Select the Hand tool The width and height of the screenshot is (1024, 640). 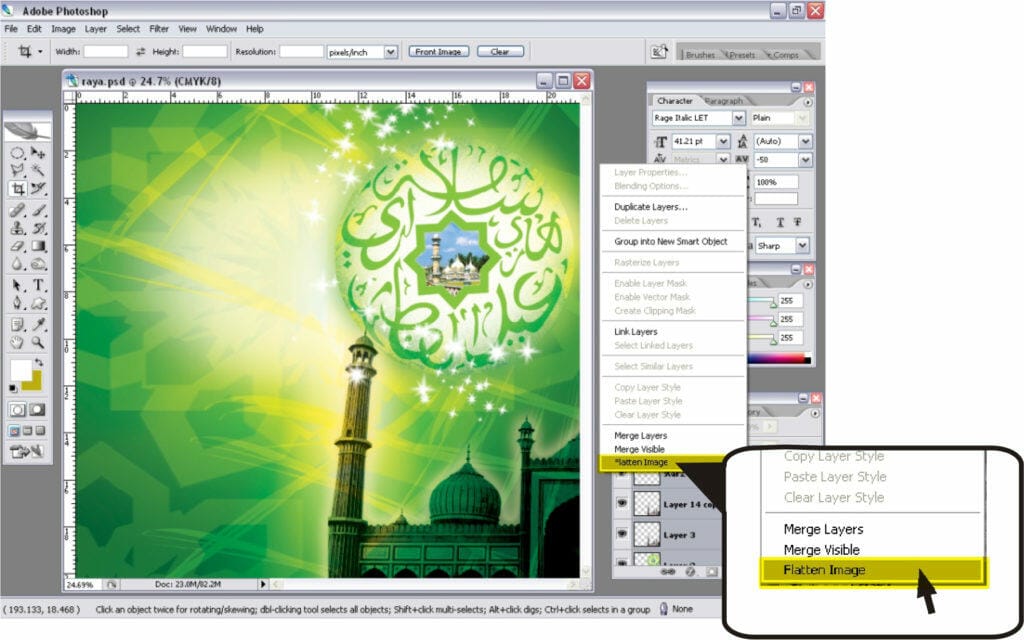coord(18,342)
